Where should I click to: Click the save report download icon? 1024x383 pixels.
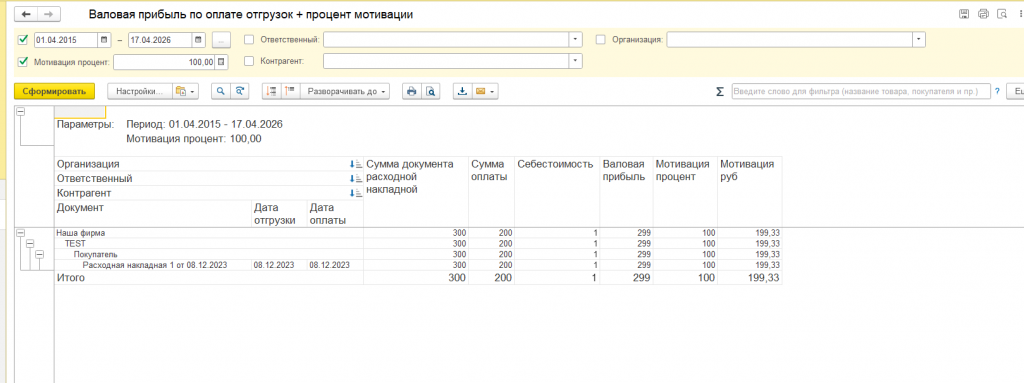[x=462, y=92]
